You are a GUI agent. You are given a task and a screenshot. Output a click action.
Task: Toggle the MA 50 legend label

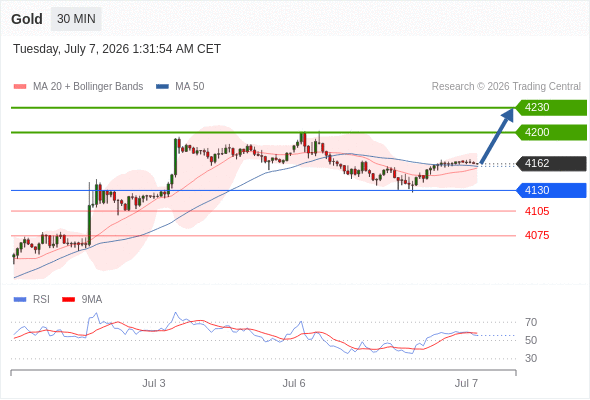coord(190,87)
